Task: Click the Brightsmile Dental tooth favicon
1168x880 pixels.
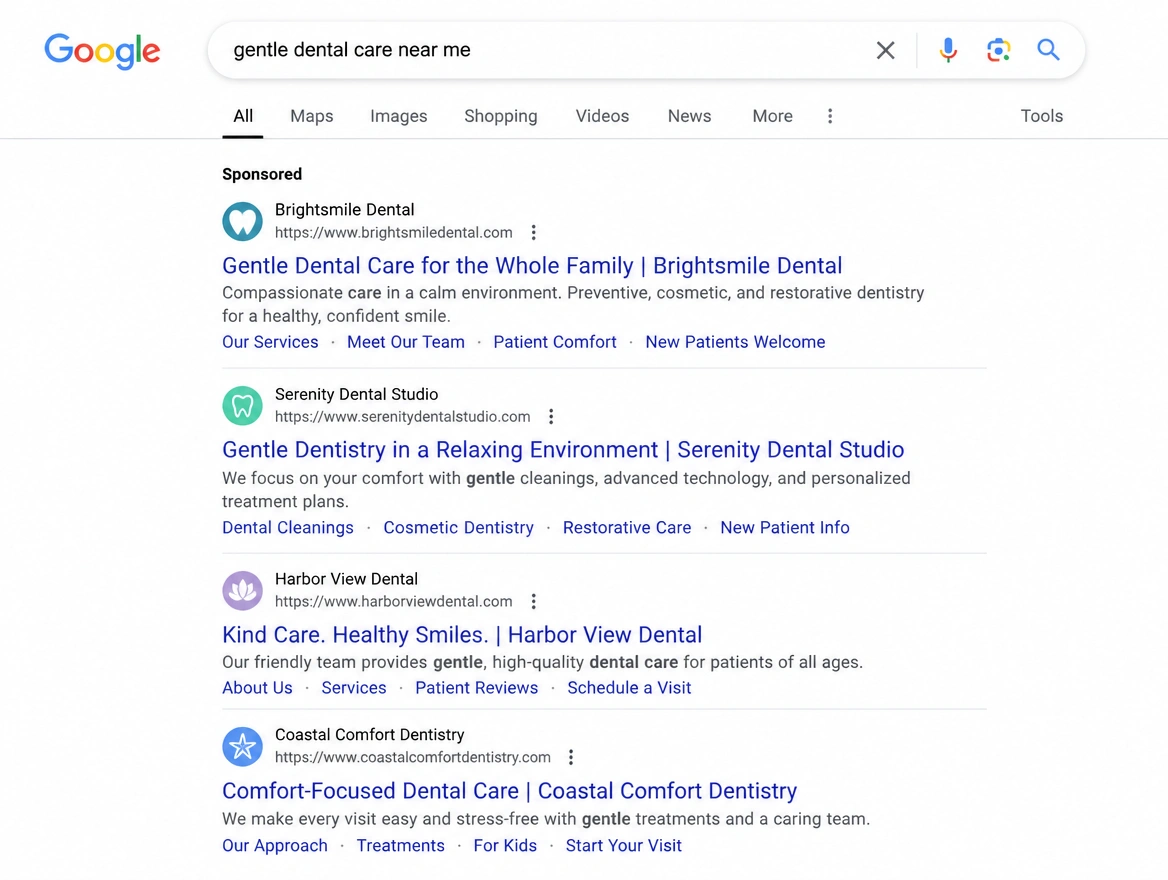Action: [242, 221]
